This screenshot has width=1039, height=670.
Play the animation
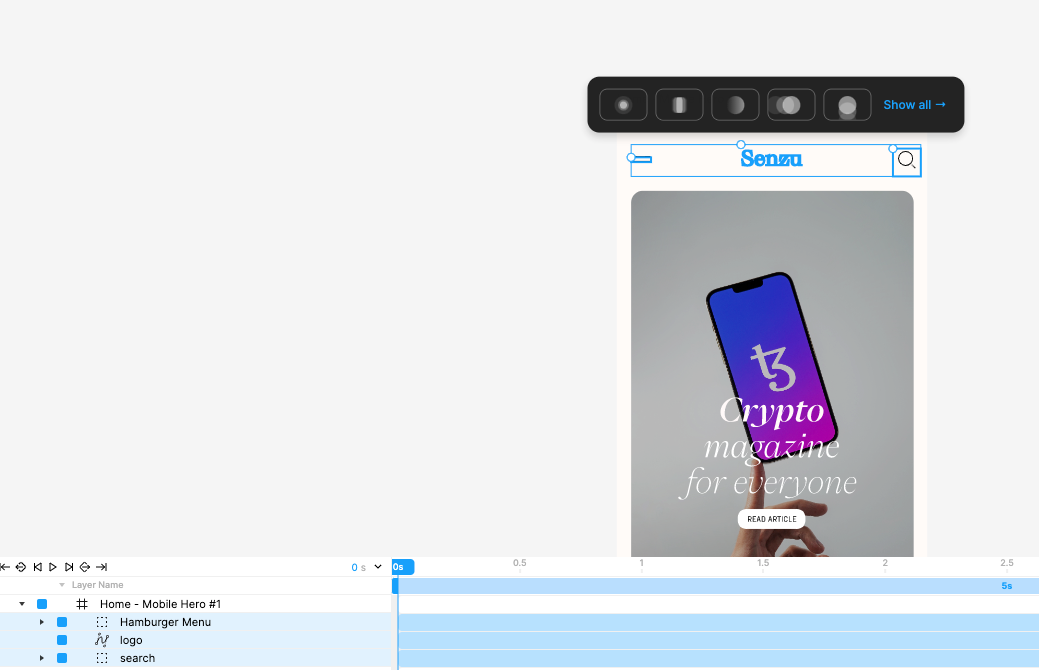pos(53,567)
